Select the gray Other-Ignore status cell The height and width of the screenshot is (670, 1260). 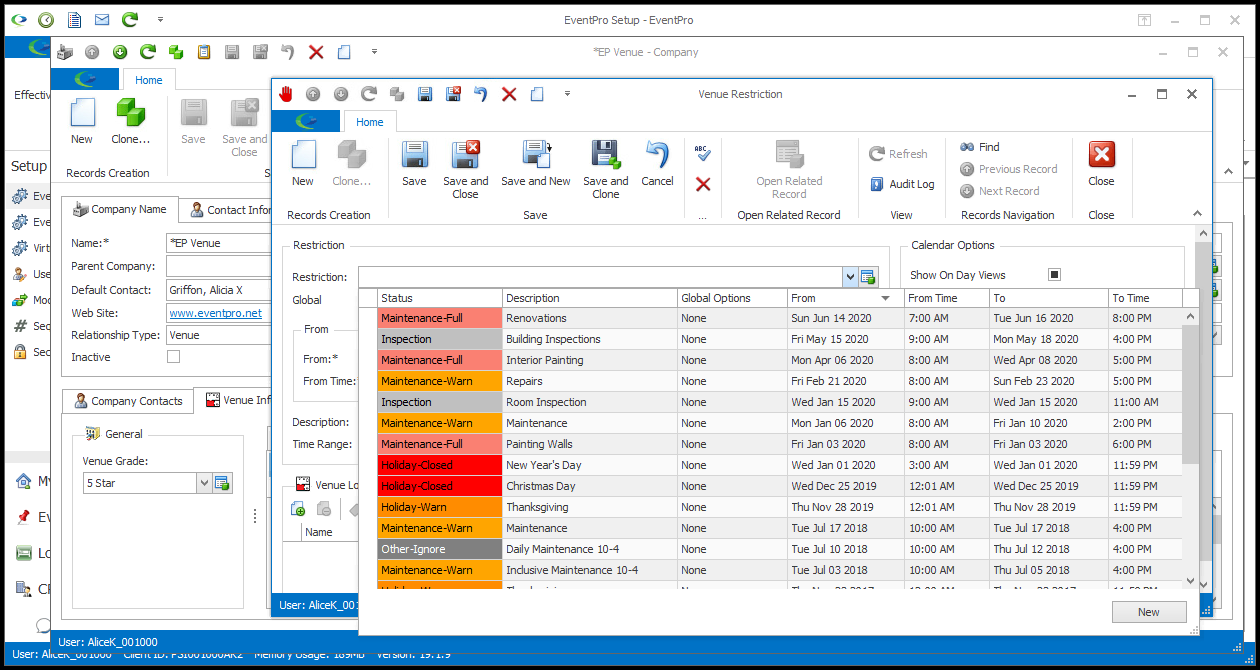(439, 549)
